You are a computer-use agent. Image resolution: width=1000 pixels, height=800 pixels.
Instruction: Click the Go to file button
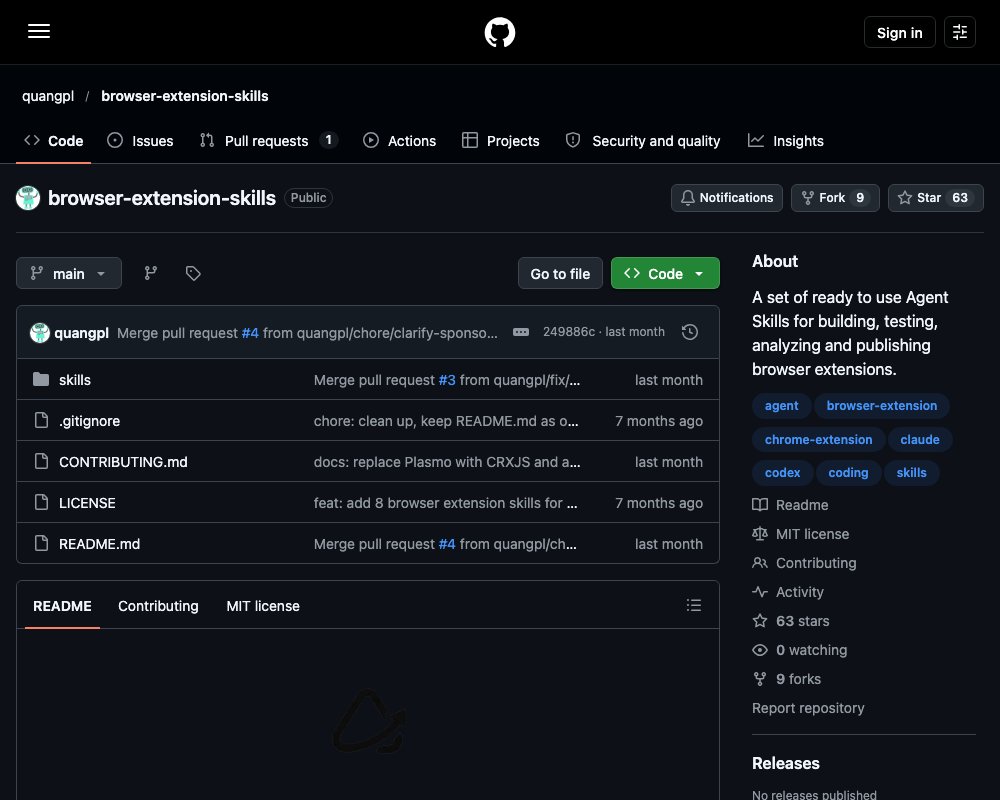point(560,273)
